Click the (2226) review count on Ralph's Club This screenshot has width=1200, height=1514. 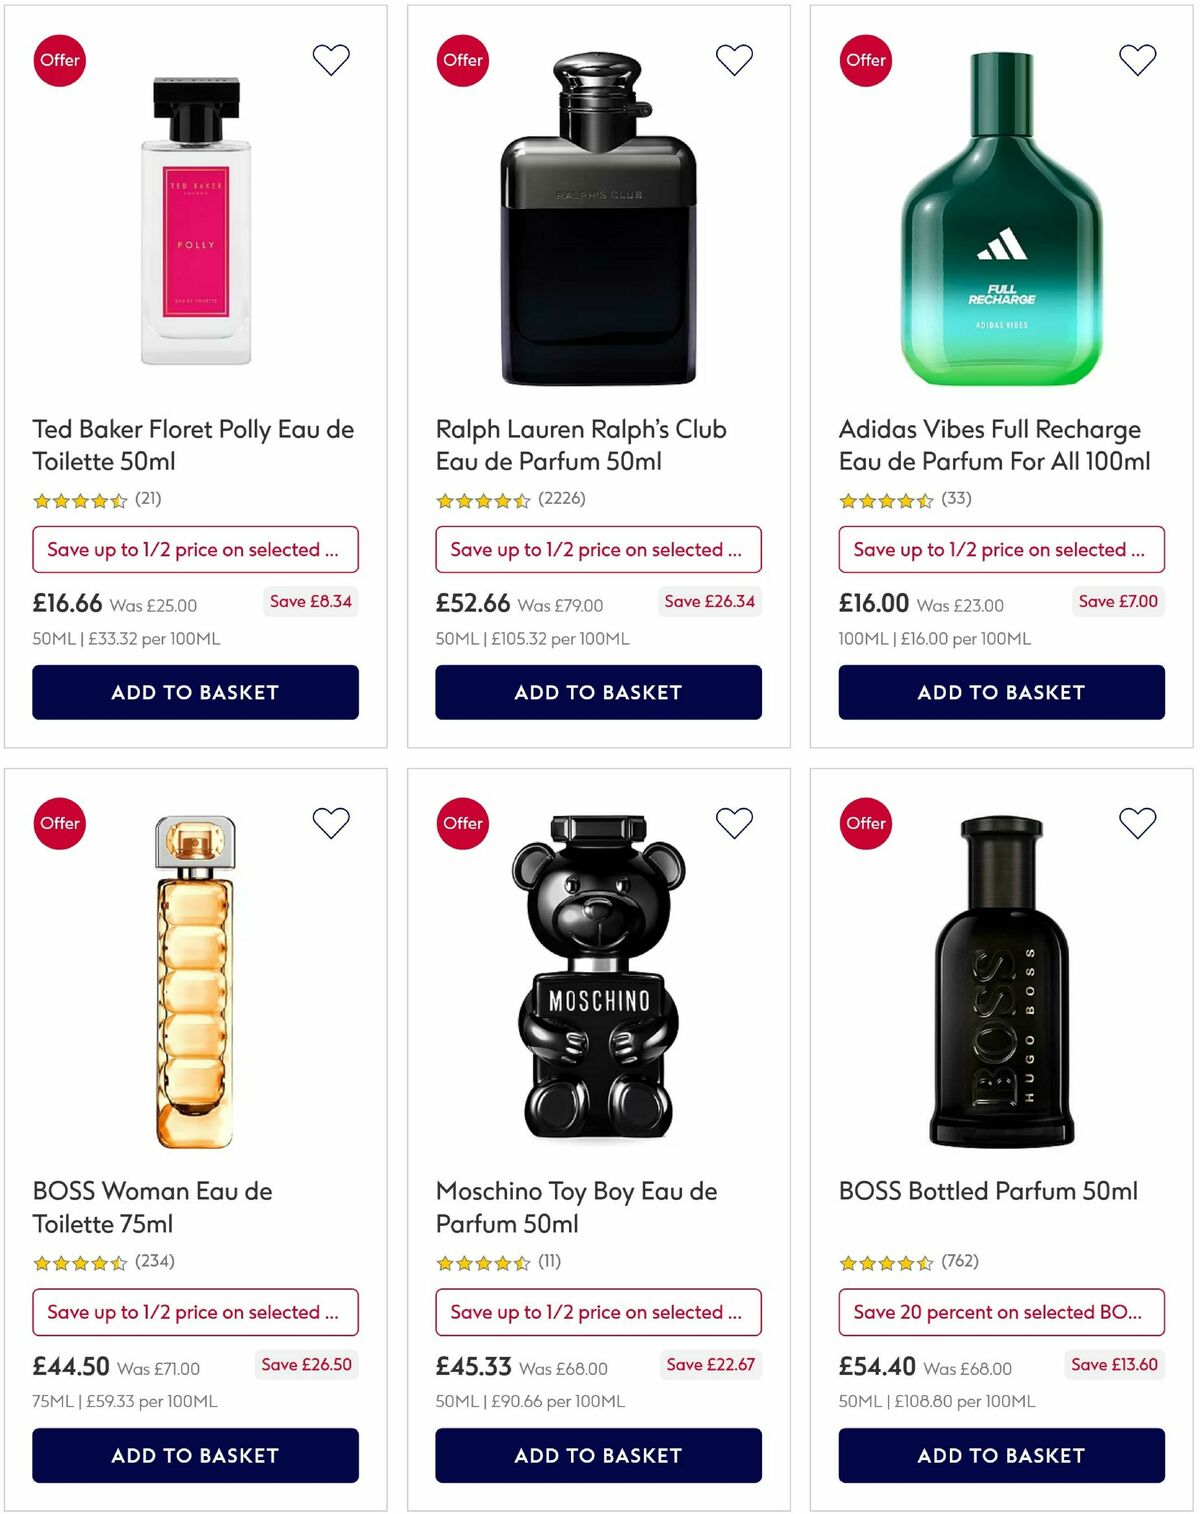pos(564,500)
